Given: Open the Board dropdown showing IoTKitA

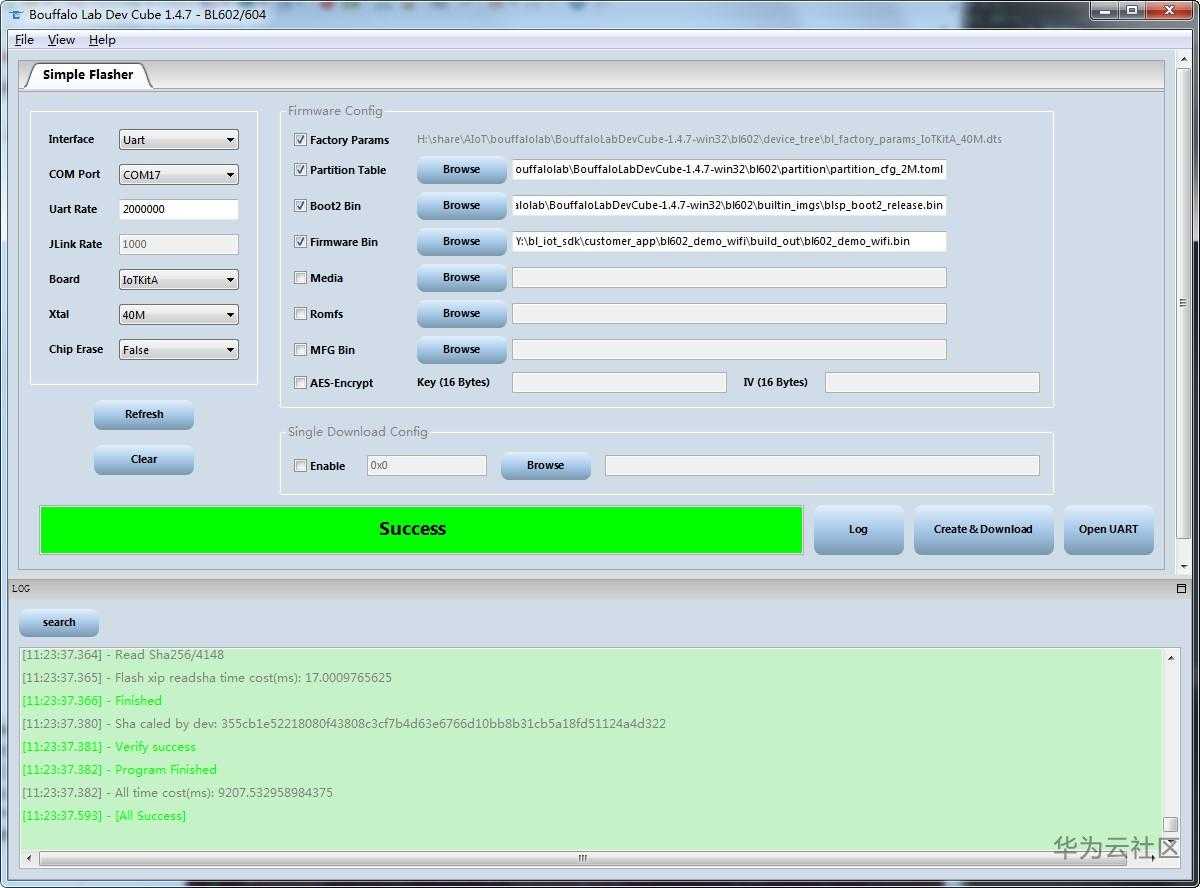Looking at the screenshot, I should [x=179, y=280].
